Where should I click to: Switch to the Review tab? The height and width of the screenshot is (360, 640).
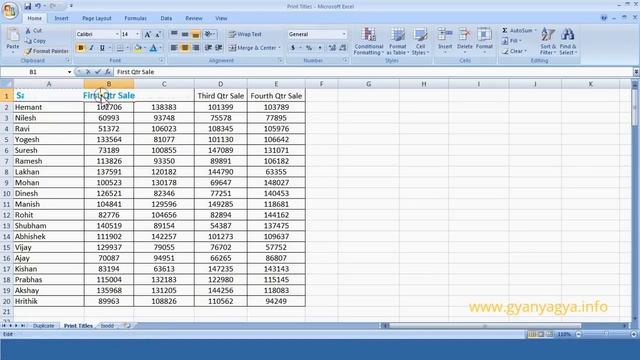(193, 18)
